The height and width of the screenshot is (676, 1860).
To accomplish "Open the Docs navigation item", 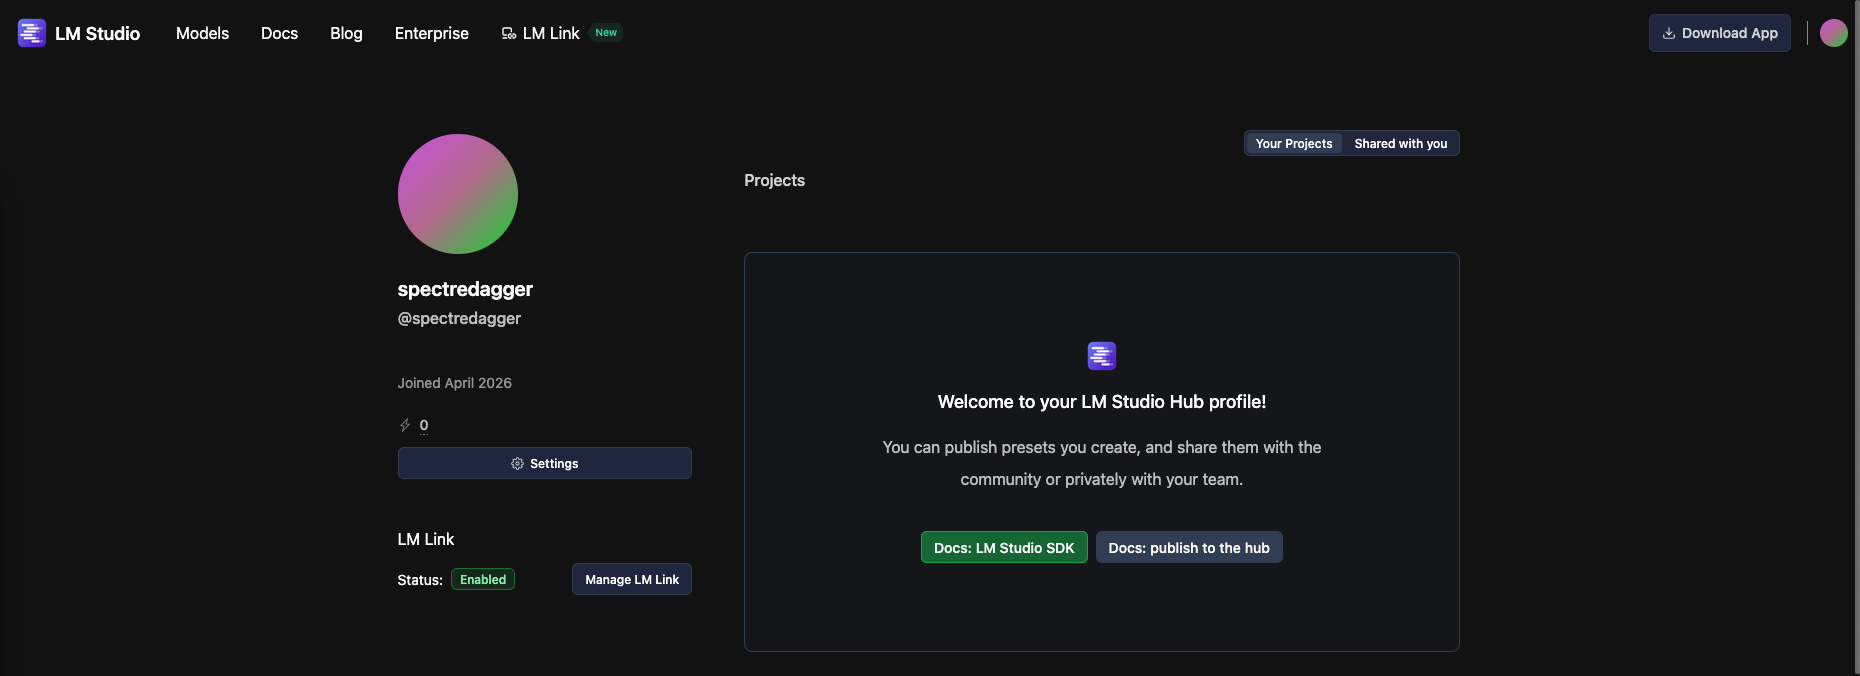I will point(279,33).
